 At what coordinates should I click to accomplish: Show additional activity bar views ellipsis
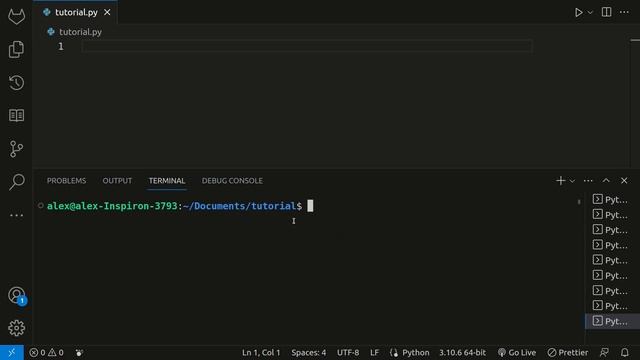(x=16, y=215)
